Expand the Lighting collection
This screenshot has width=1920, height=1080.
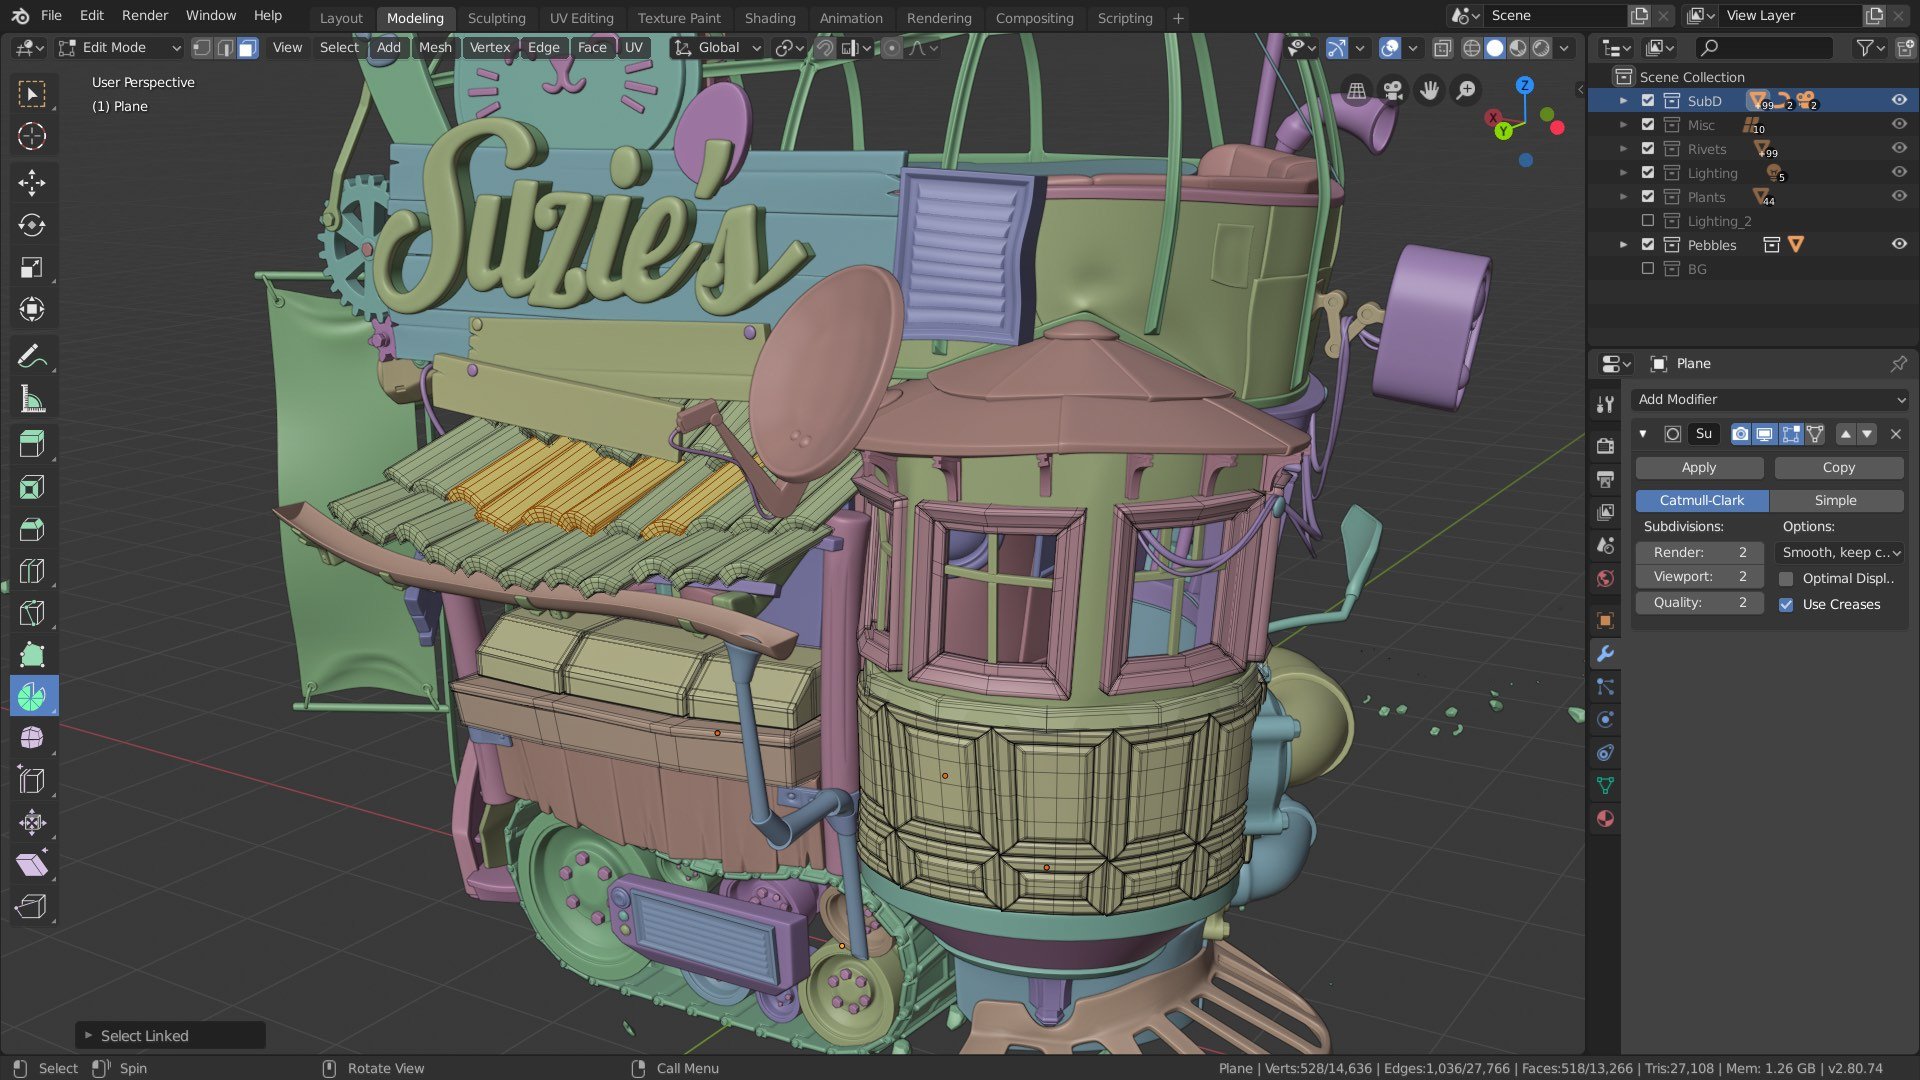[x=1623, y=171]
